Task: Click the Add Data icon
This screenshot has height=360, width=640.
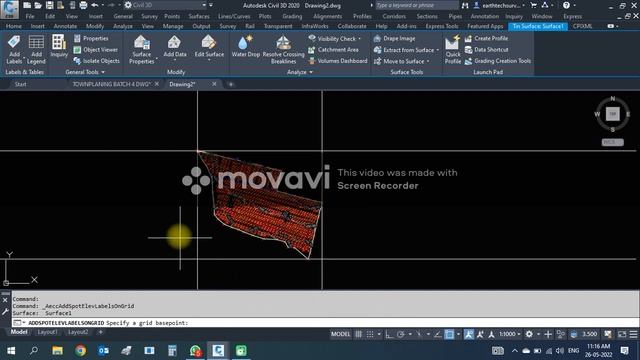Action: pyautogui.click(x=174, y=42)
